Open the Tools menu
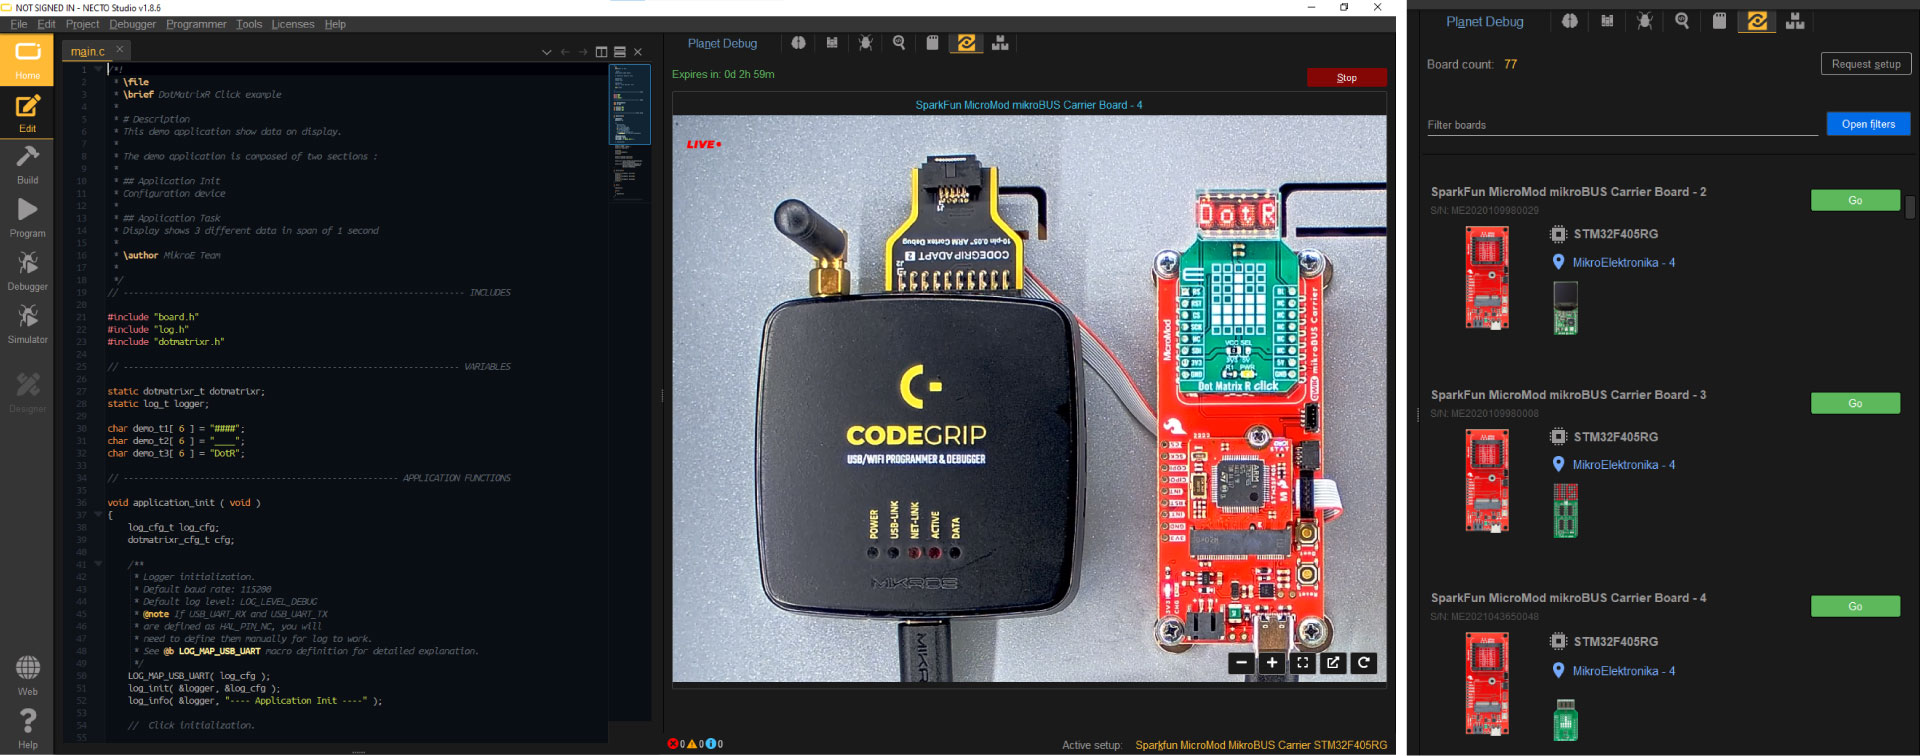This screenshot has height=756, width=1920. pyautogui.click(x=249, y=24)
